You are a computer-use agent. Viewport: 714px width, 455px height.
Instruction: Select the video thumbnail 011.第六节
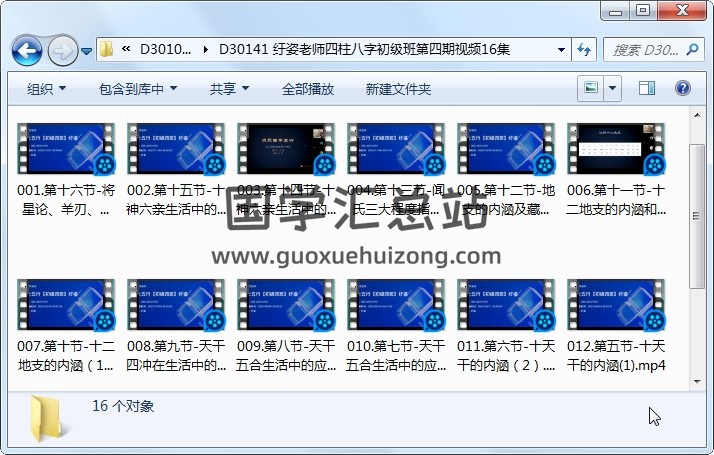tap(506, 305)
